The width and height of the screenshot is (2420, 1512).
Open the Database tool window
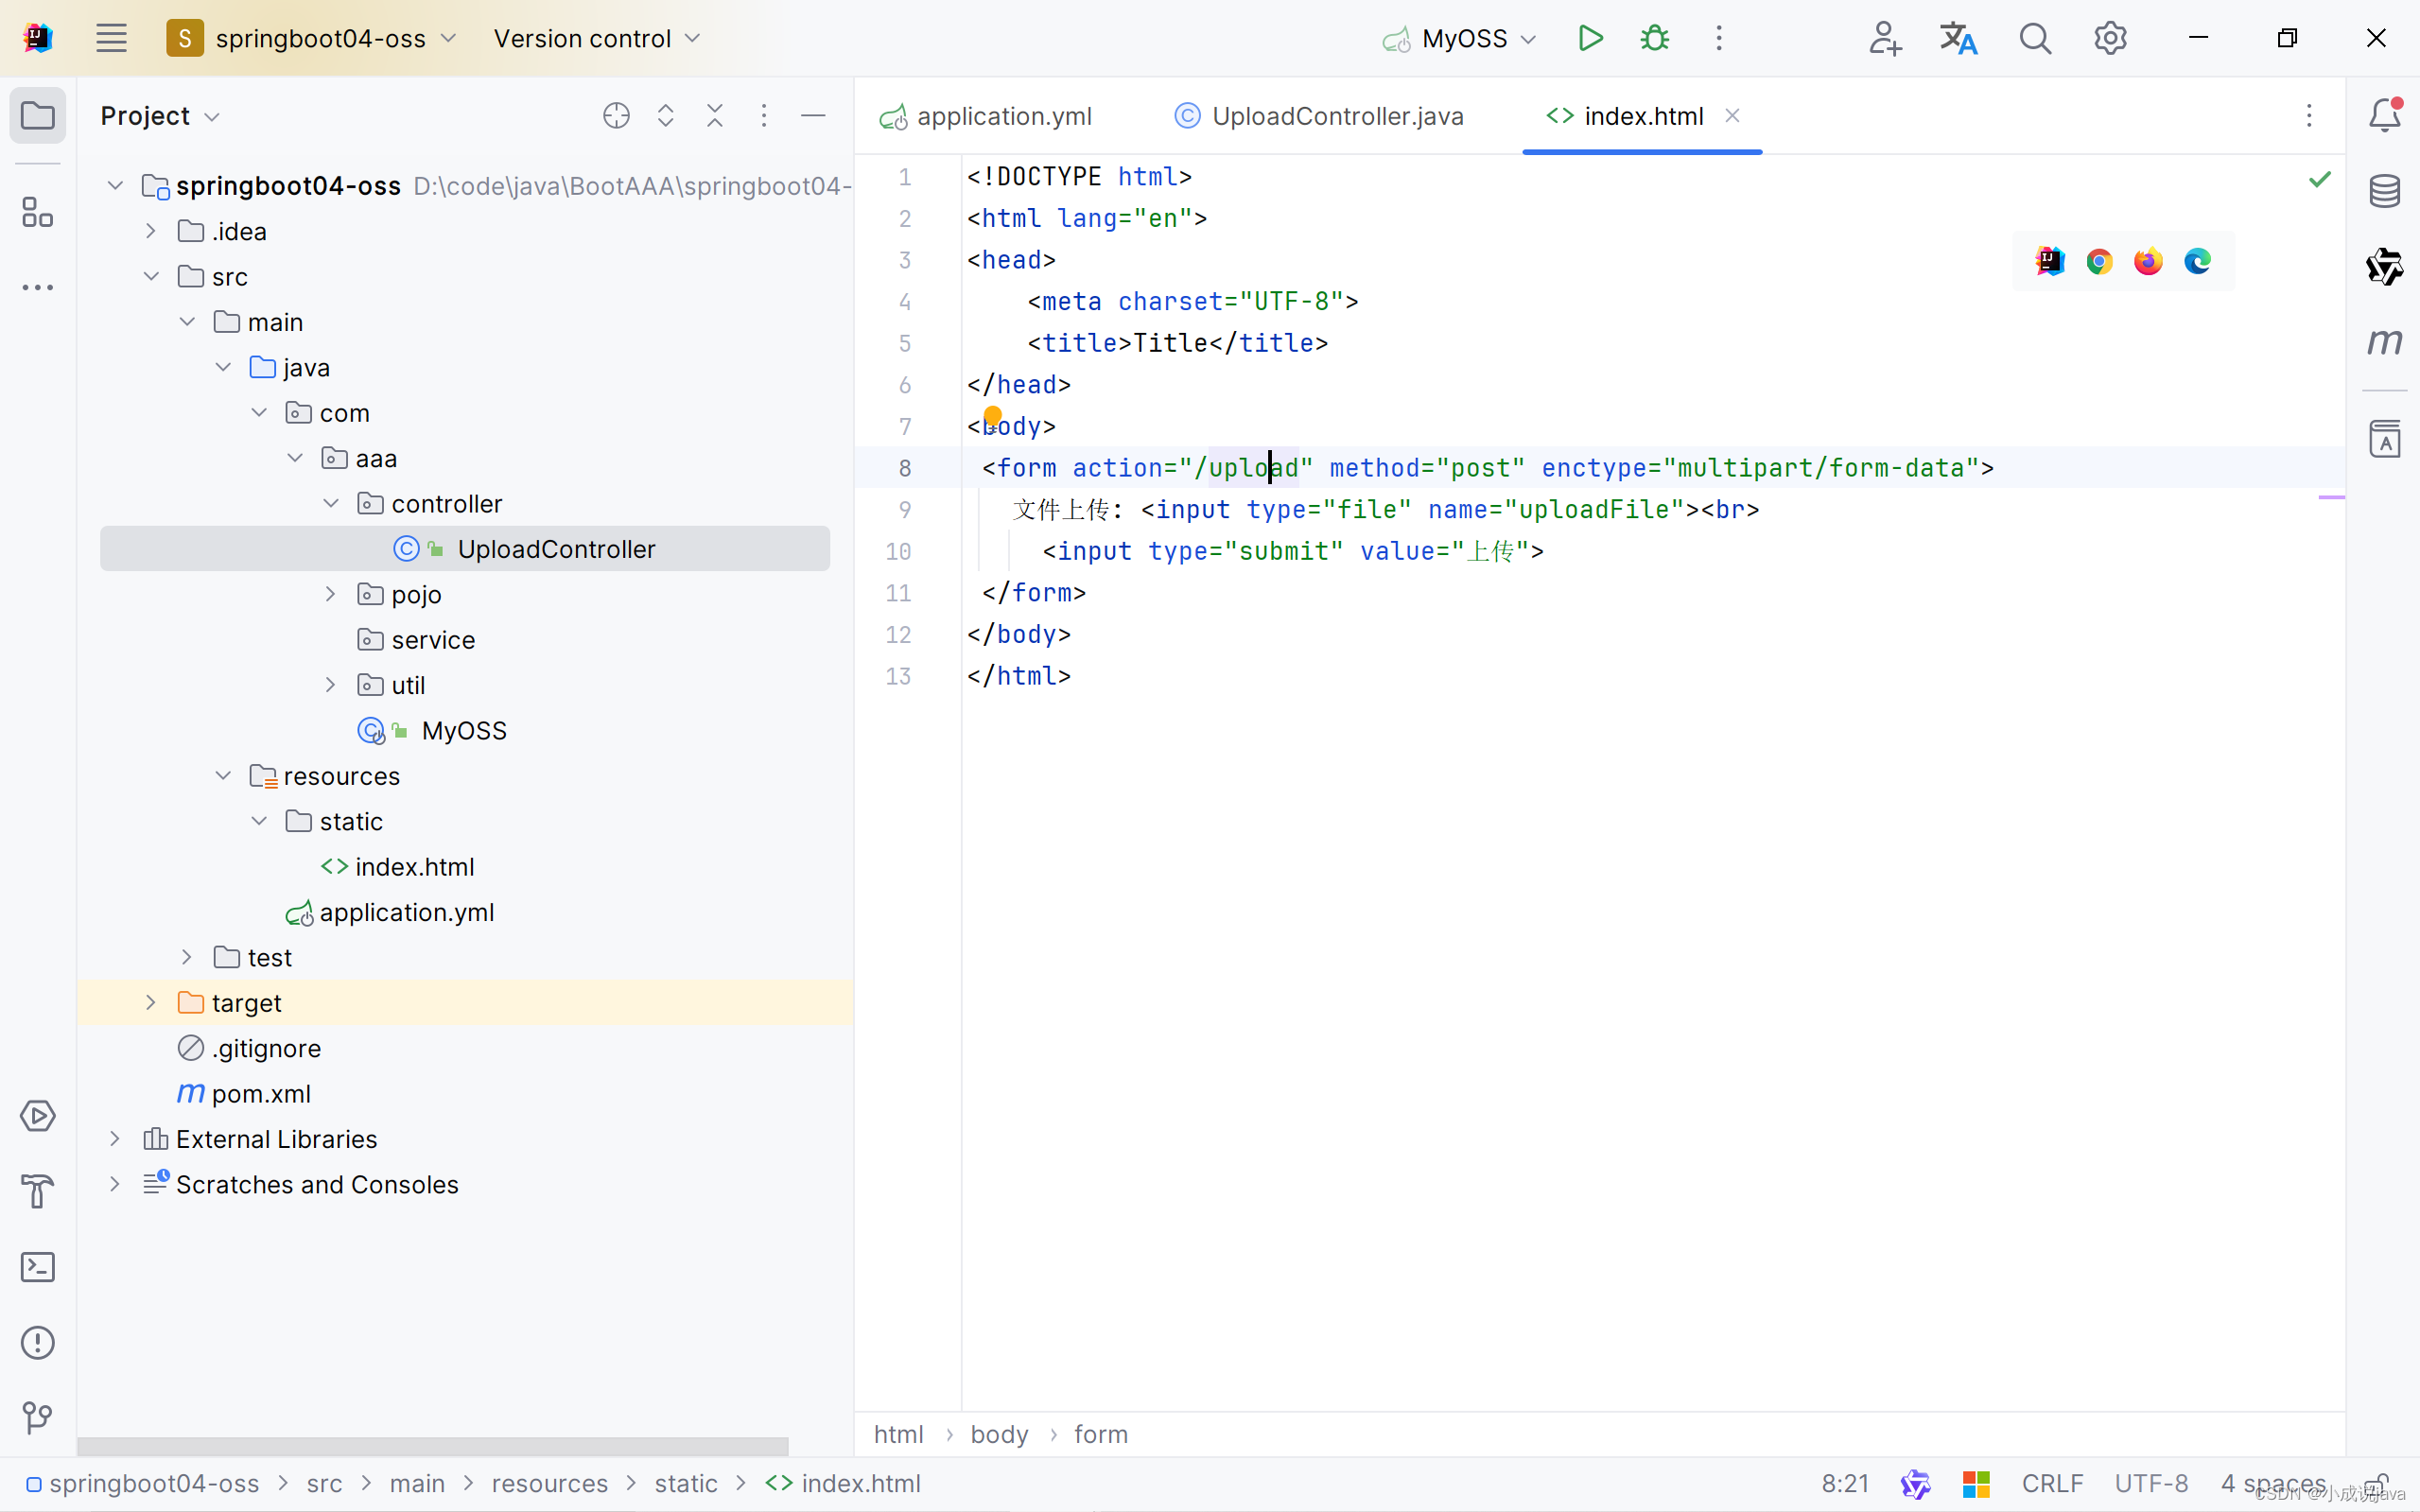pos(2384,191)
